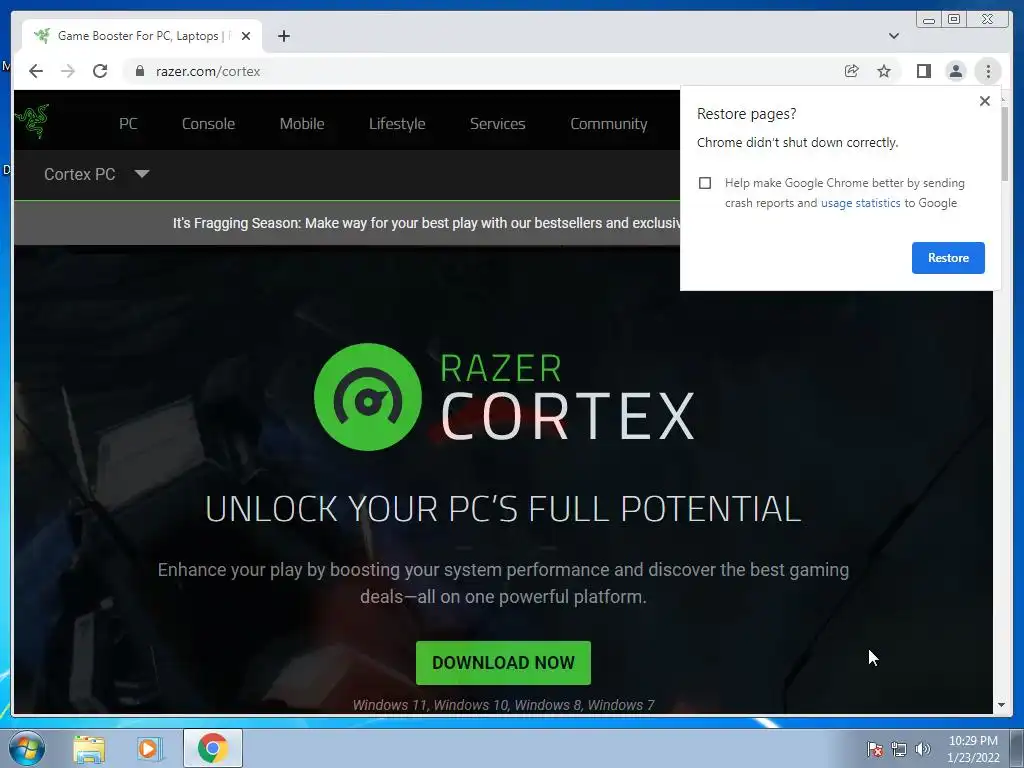This screenshot has height=768, width=1024.
Task: Click the 'UNLOCK YOUR PC'S FULL POTENTIAL' heading
Action: point(503,509)
